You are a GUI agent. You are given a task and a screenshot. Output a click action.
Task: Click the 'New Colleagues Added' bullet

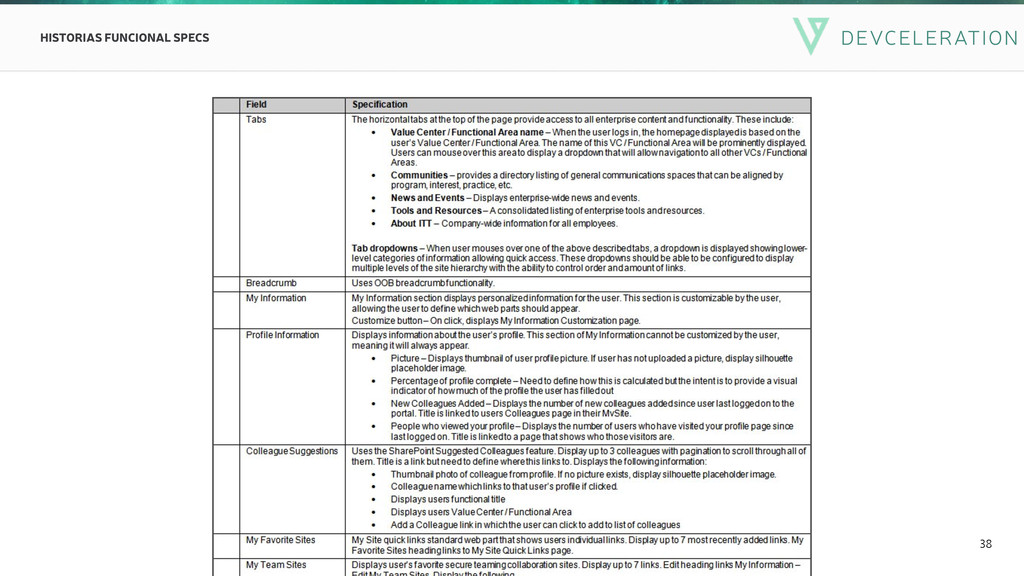click(x=592, y=409)
